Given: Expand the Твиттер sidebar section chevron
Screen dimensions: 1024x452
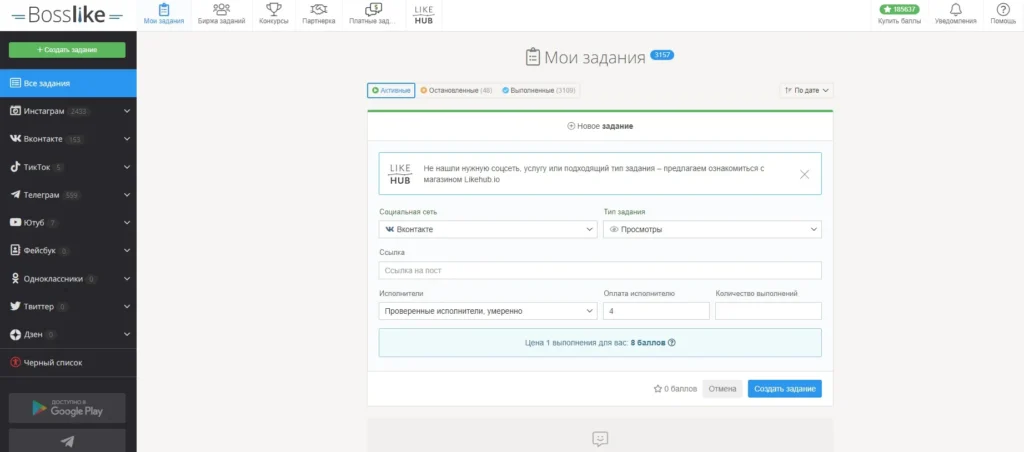Looking at the screenshot, I should (127, 306).
